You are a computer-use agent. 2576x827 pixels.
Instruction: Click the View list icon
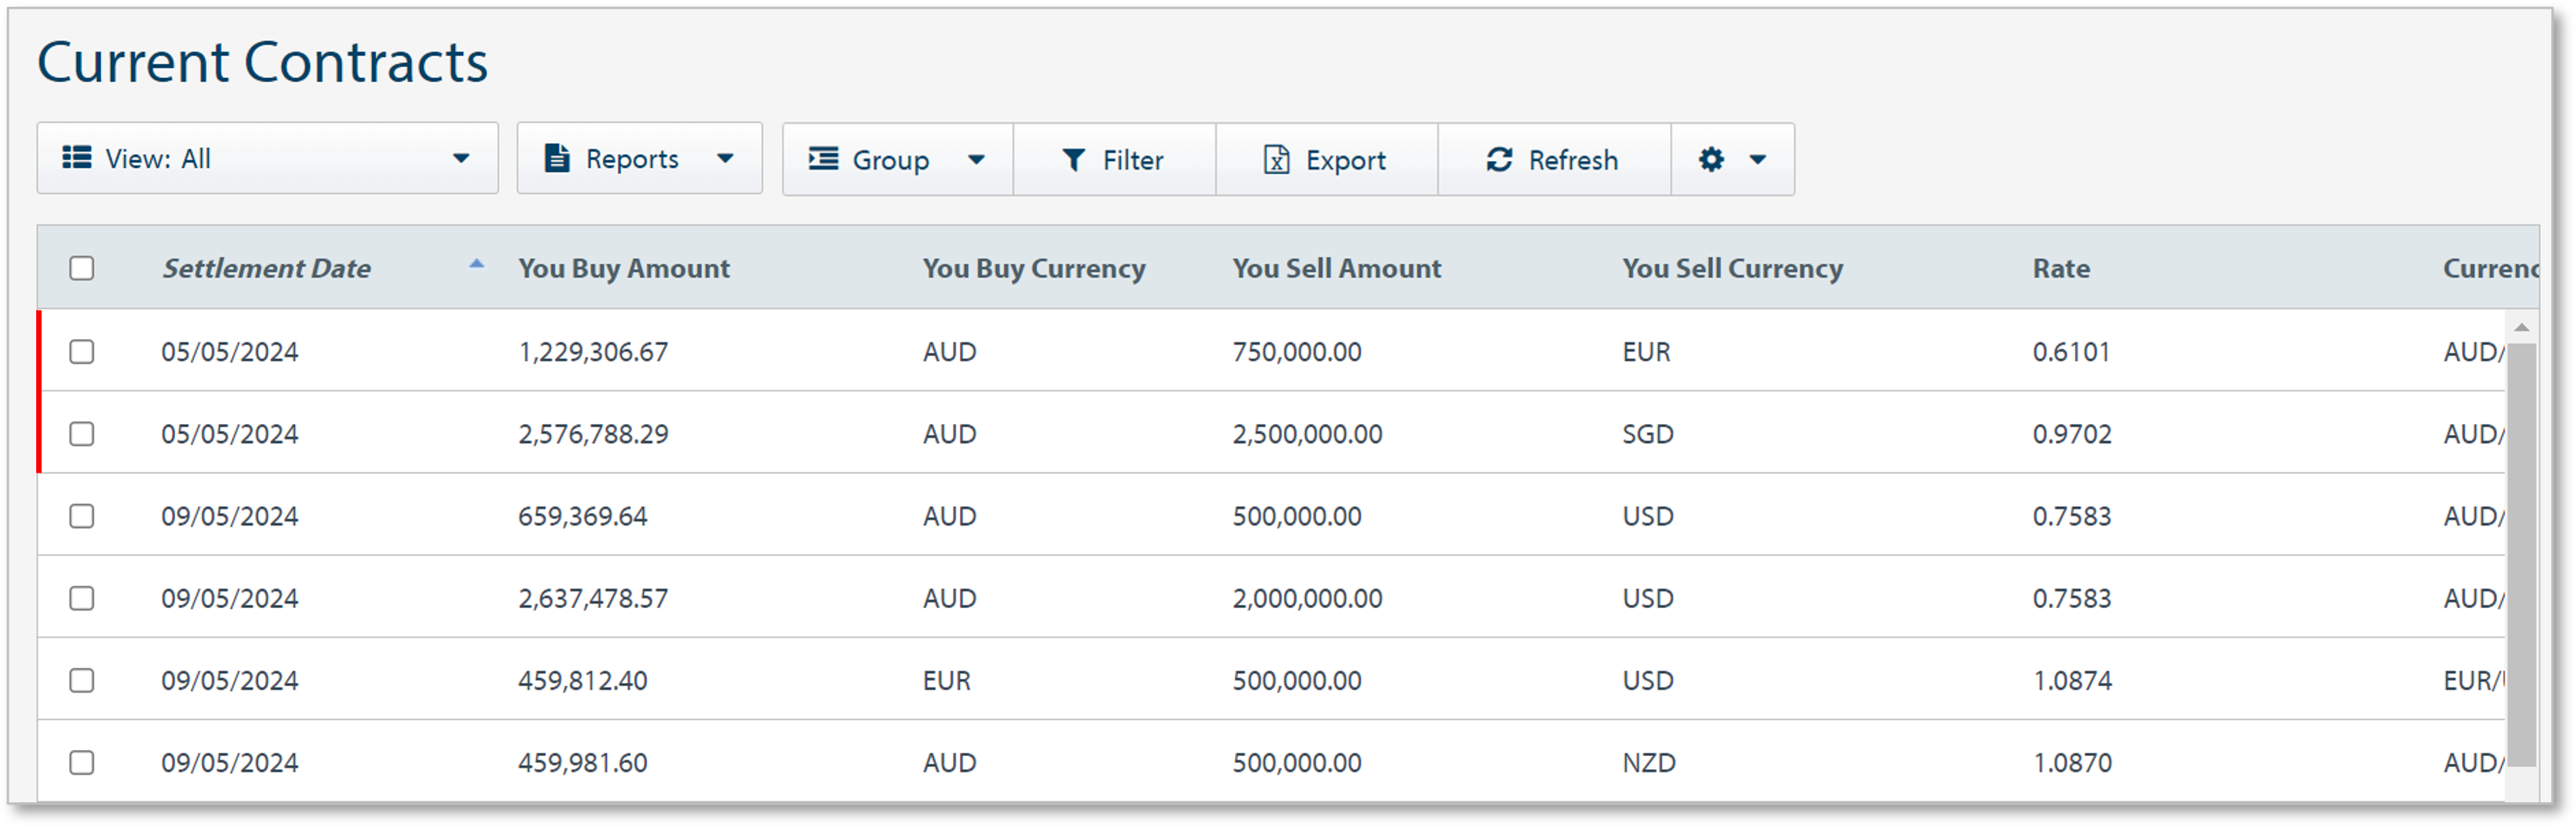click(78, 157)
